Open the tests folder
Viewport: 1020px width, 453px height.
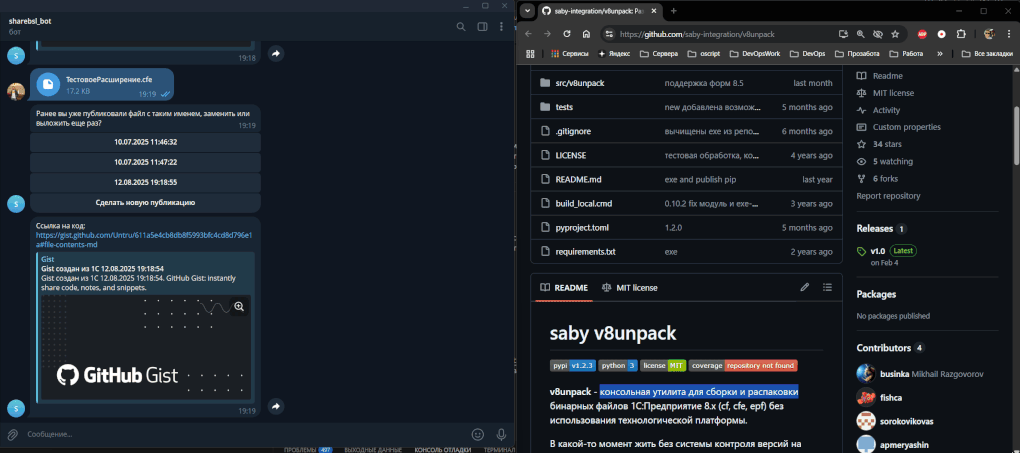[564, 107]
